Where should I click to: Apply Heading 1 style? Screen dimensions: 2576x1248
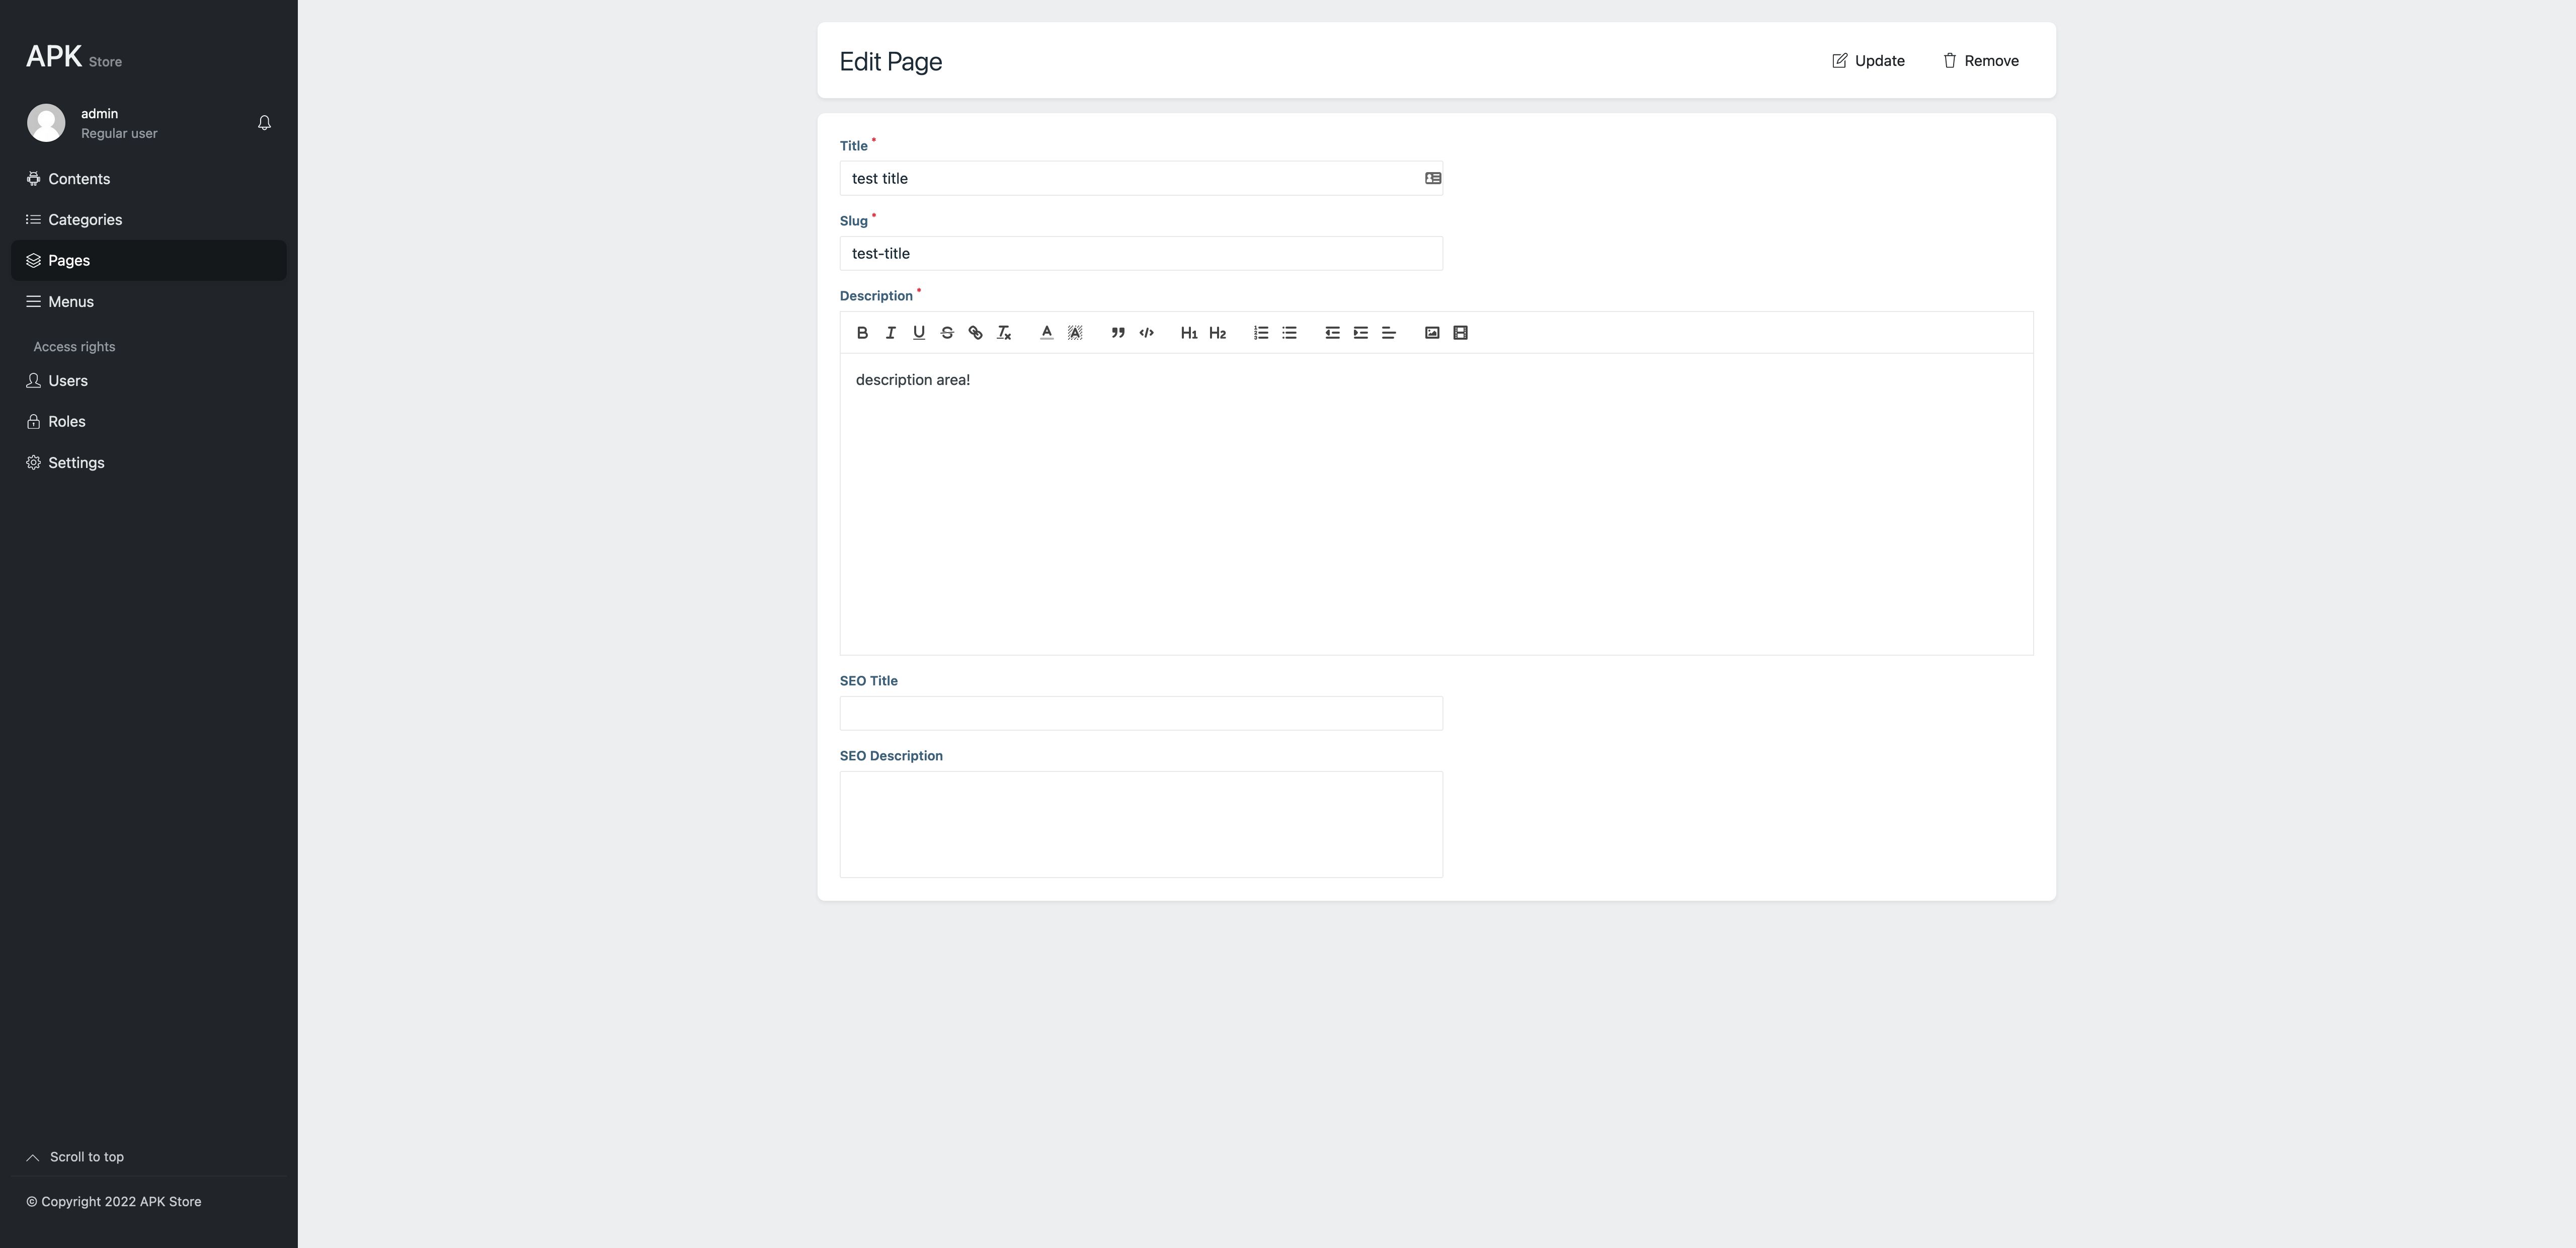[1188, 333]
